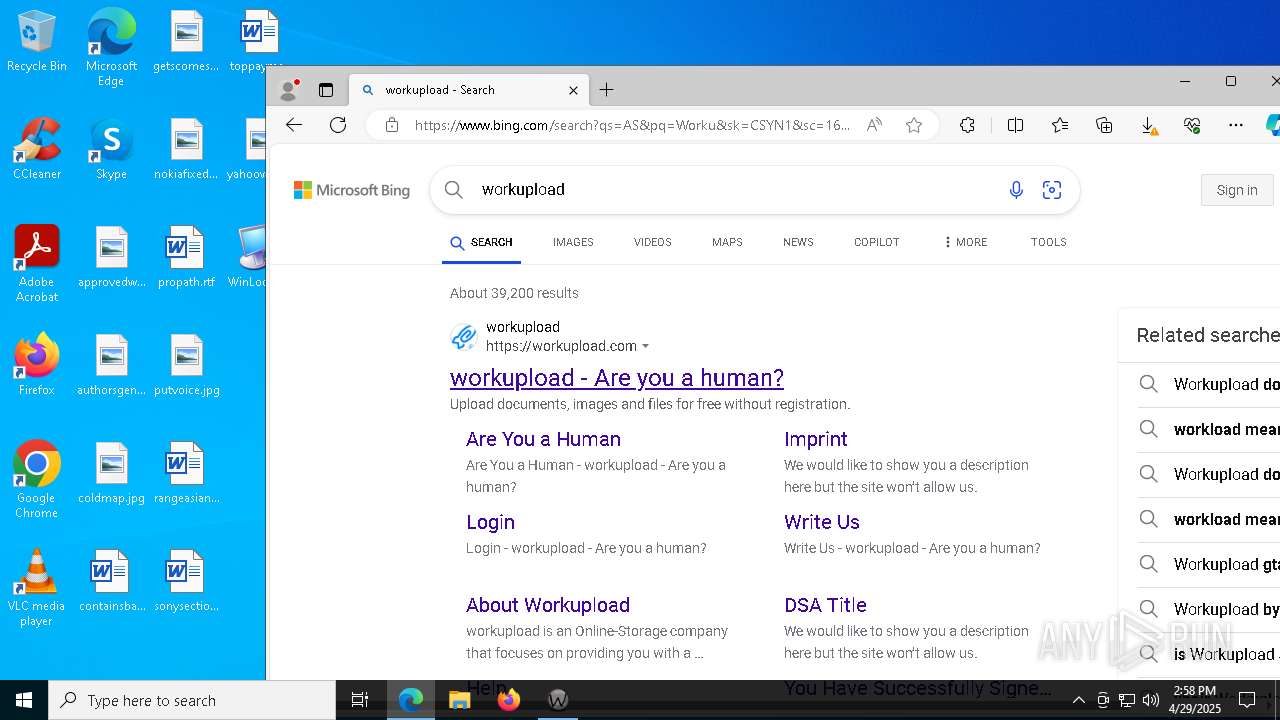Switch to NEWS search tab

[798, 242]
